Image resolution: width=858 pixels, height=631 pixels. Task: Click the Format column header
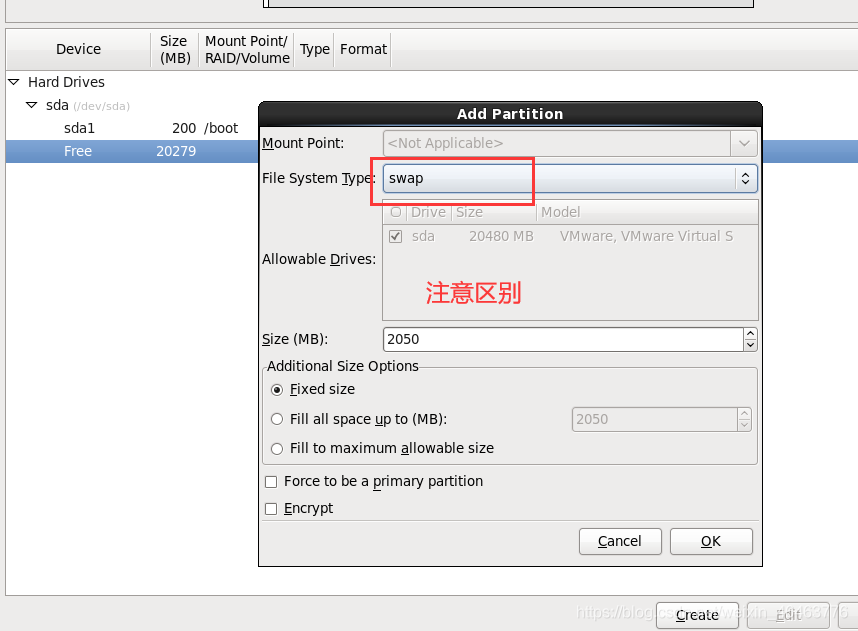pyautogui.click(x=363, y=49)
